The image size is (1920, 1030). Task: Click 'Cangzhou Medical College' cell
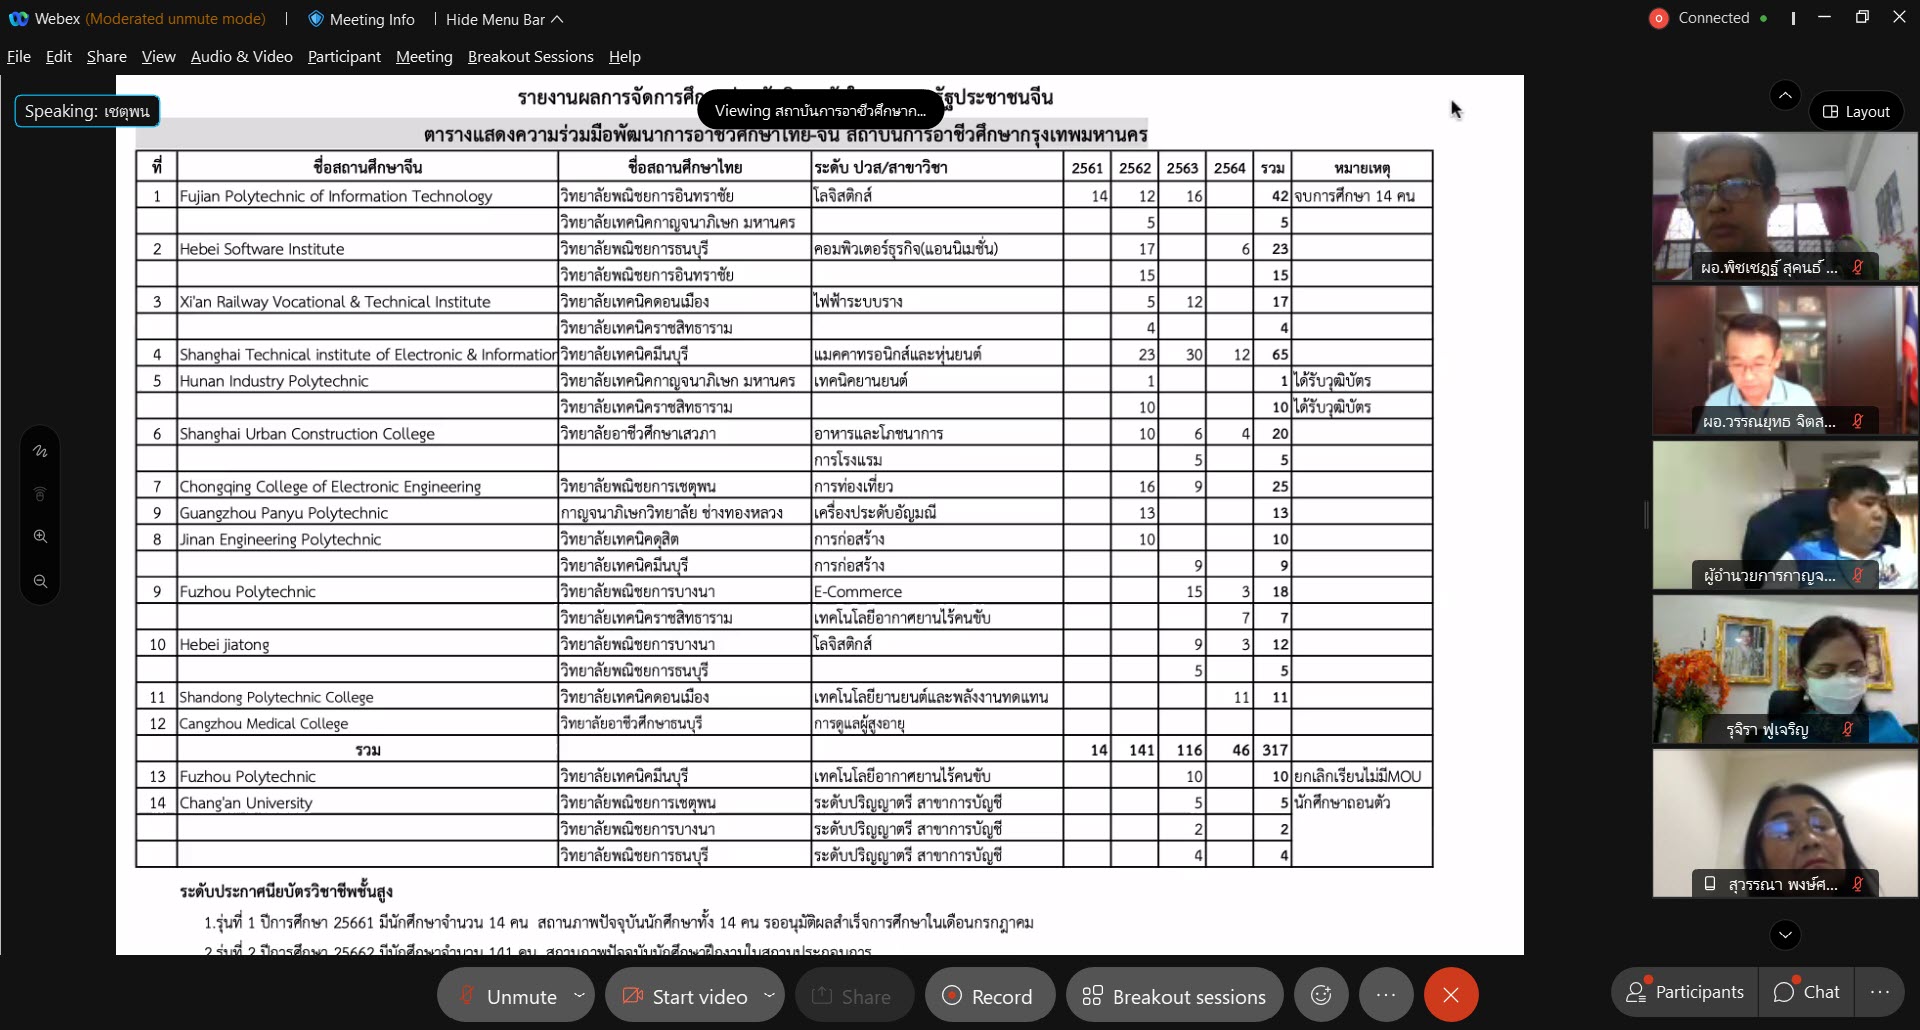tap(367, 724)
